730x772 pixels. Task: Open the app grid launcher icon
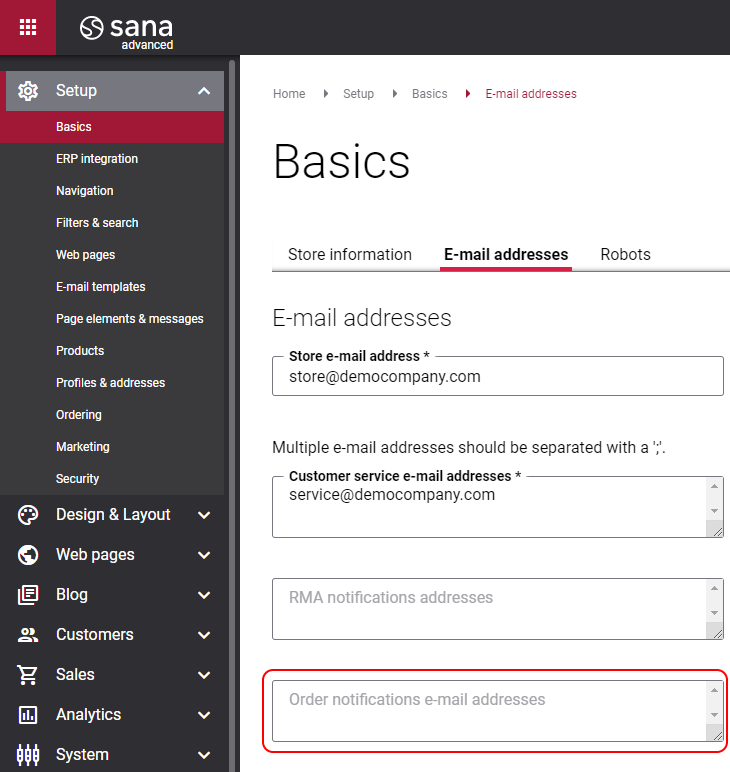pos(28,27)
